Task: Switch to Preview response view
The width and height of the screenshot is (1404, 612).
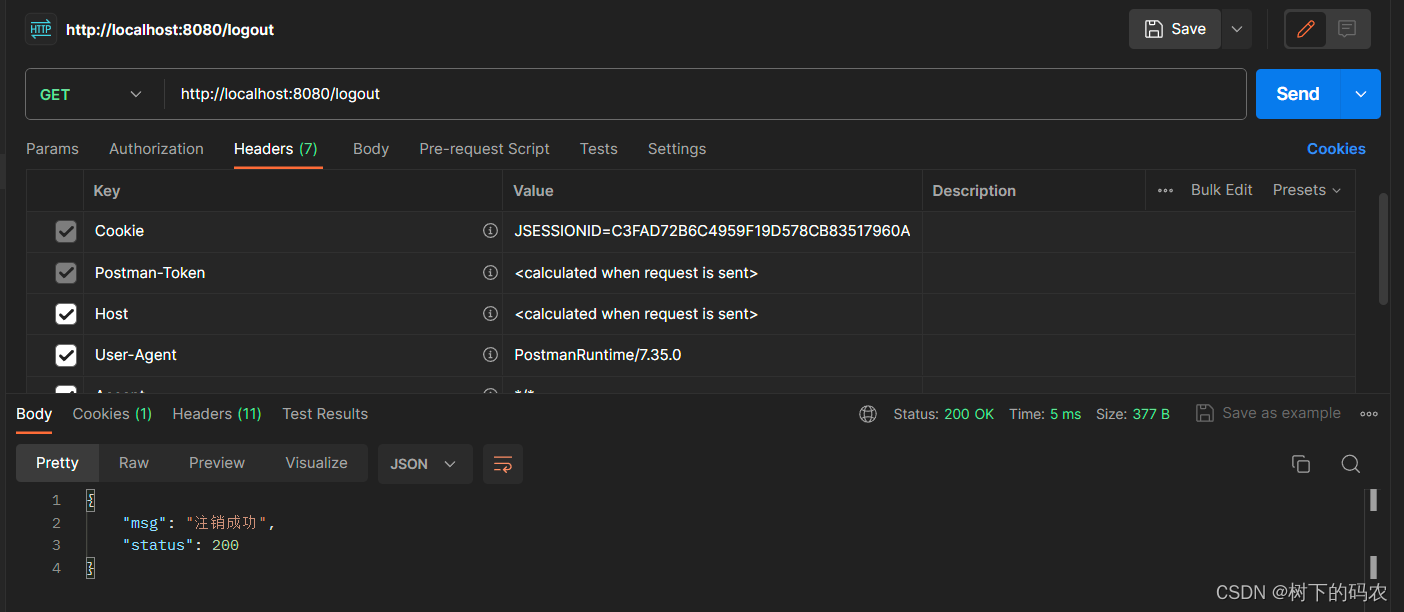Action: click(217, 463)
